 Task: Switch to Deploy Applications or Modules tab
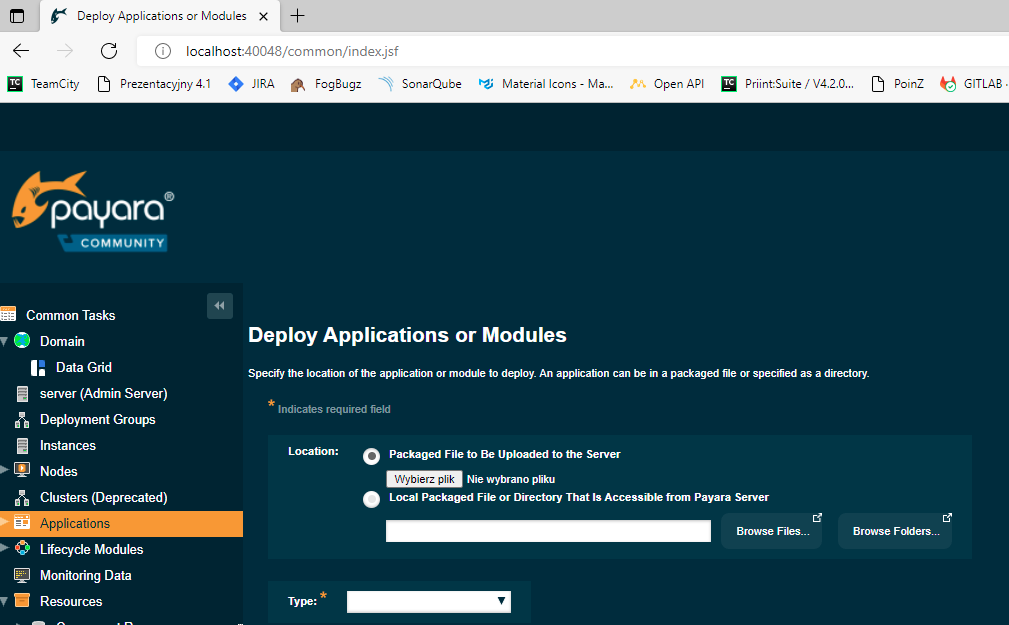(x=160, y=16)
